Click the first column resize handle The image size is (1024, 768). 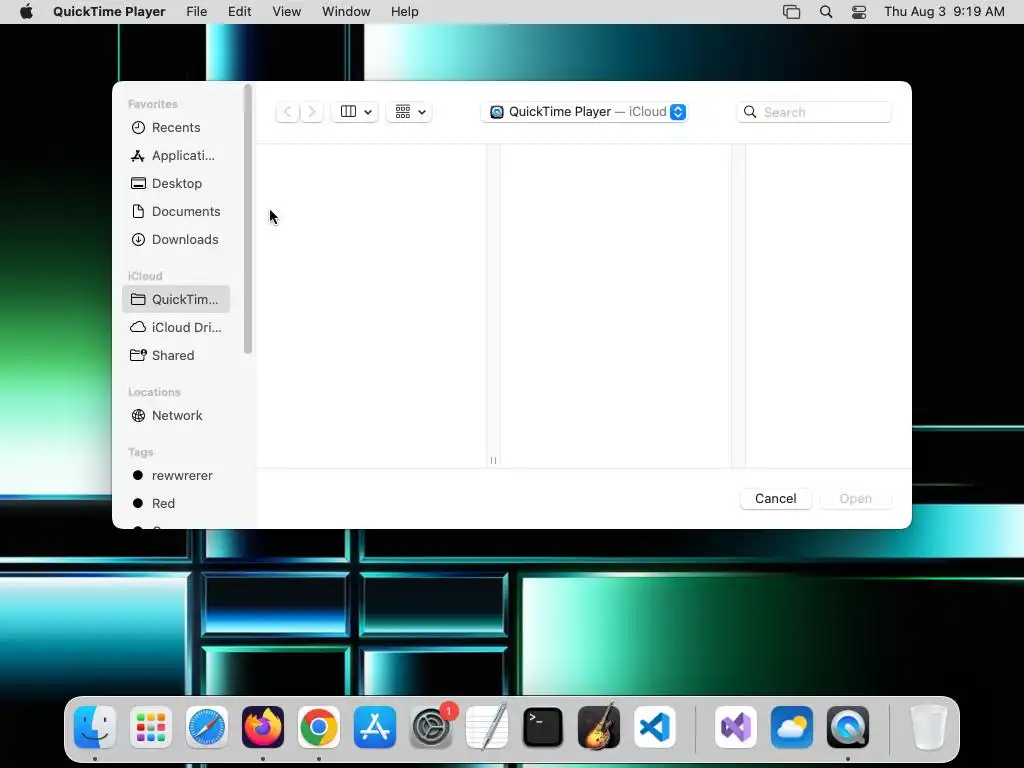(x=493, y=460)
